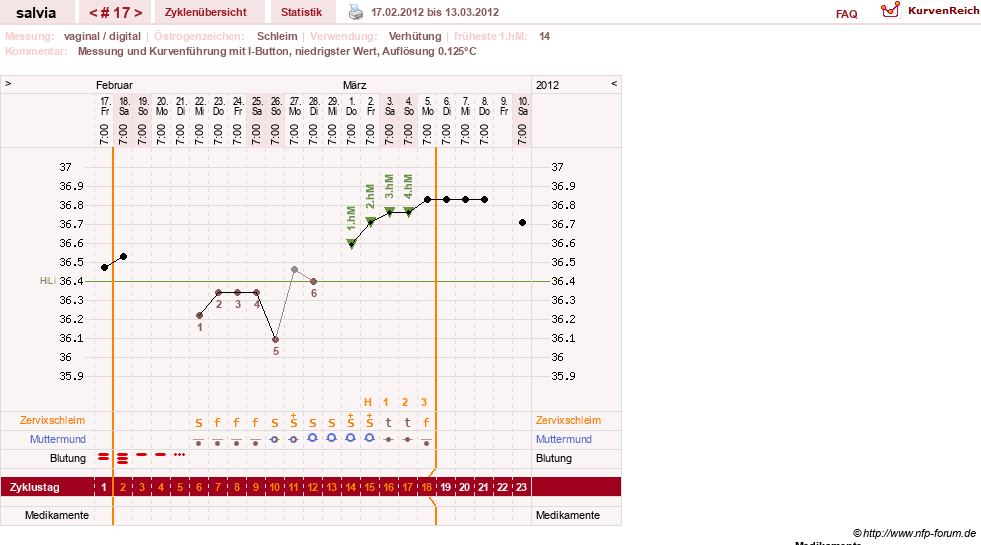Viewport: 981px width, 545px height.
Task: Click the 4.hM green triangle marker
Action: [409, 212]
